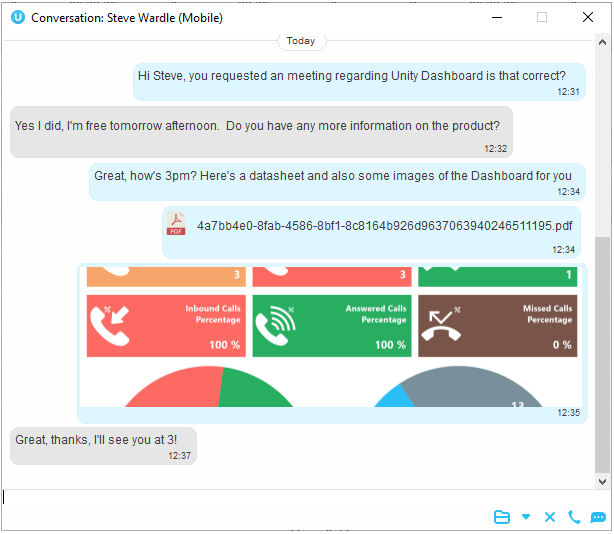
Task: Click the chat bubble send icon
Action: pyautogui.click(x=598, y=517)
